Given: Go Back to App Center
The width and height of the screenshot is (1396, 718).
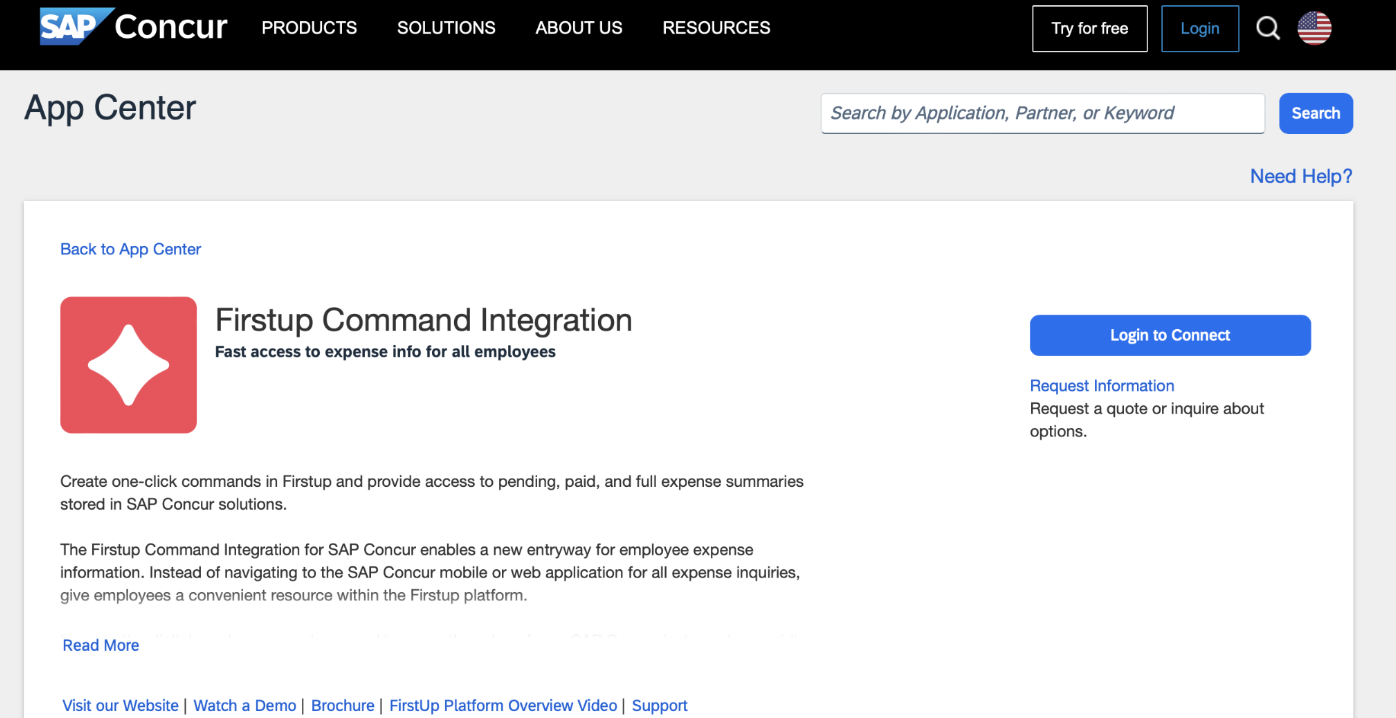Looking at the screenshot, I should 131,249.
